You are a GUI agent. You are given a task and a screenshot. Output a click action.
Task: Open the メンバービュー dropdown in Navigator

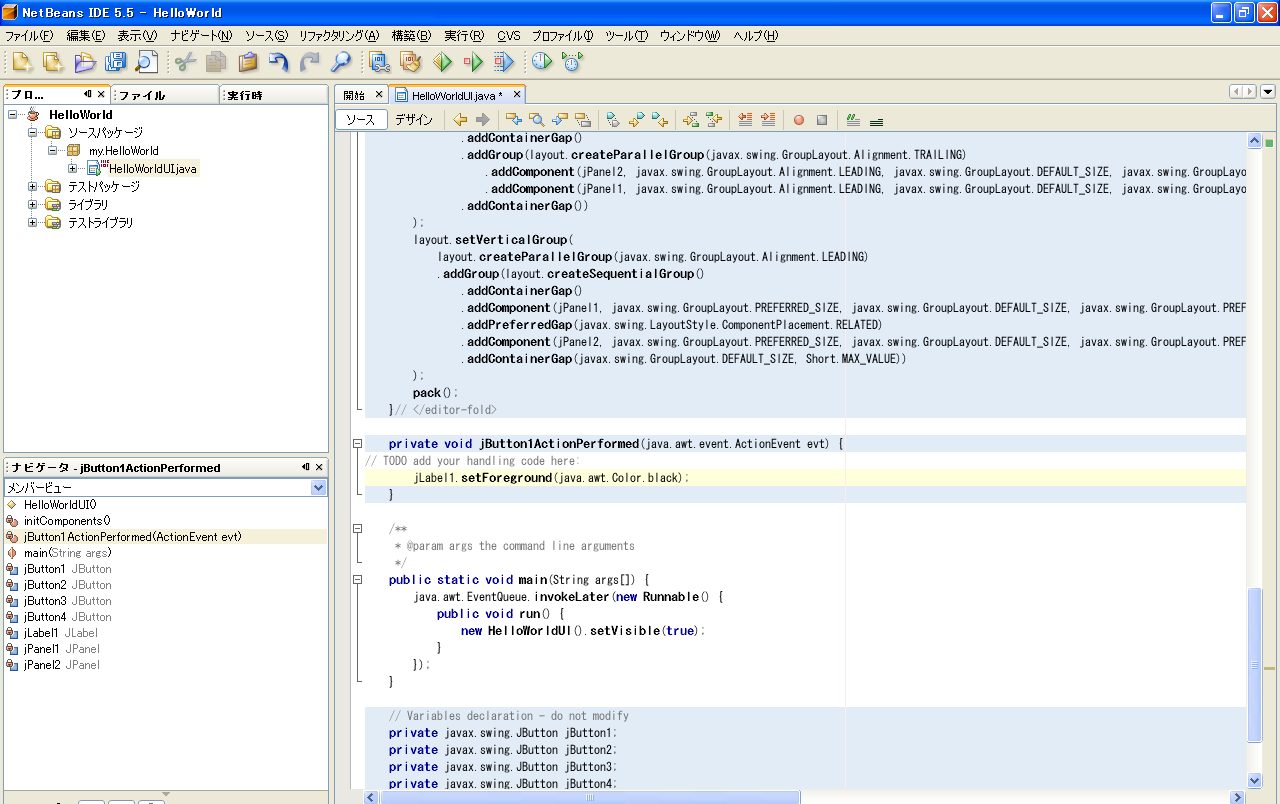pos(319,488)
